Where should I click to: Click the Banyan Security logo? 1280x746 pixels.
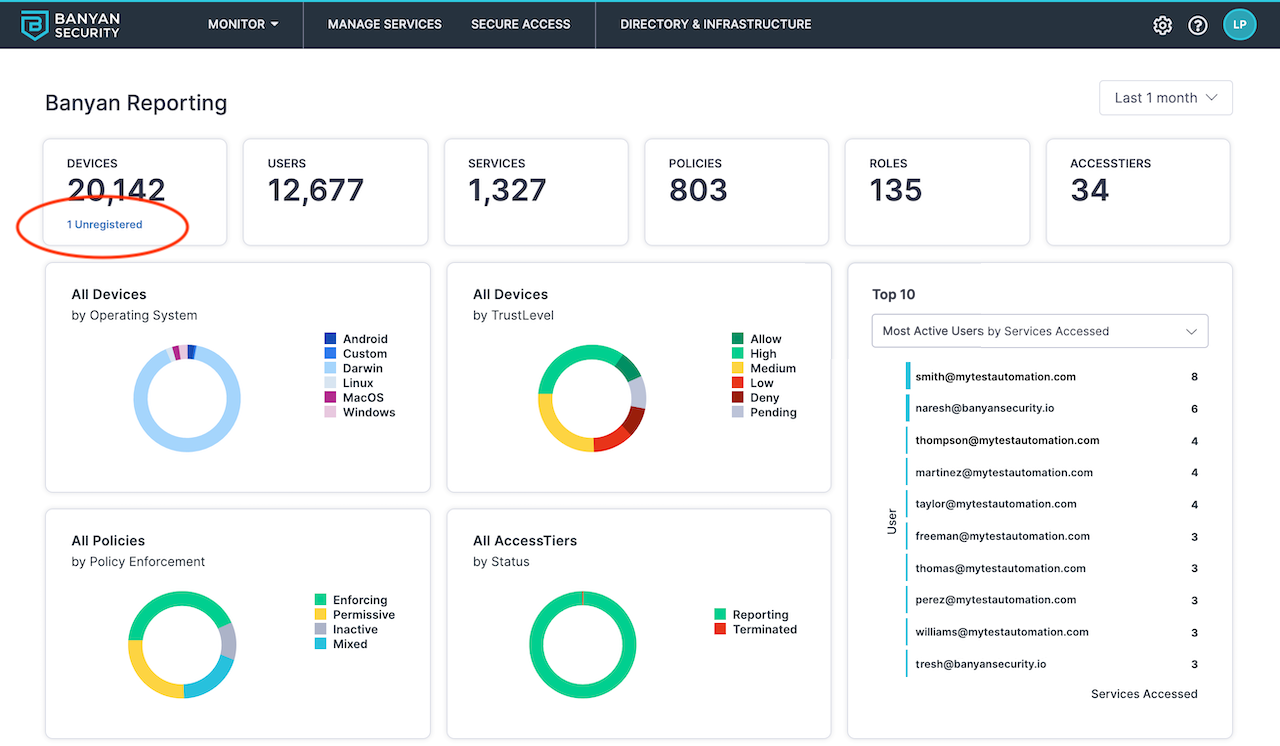[71, 25]
